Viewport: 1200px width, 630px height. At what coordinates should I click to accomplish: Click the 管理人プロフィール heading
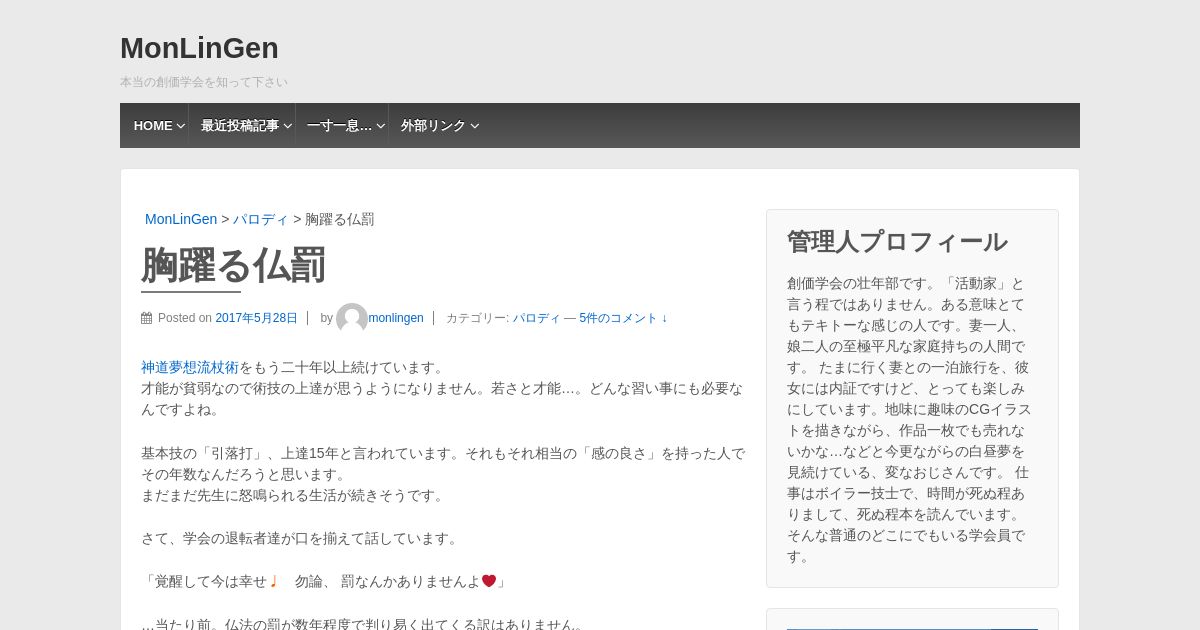(x=897, y=242)
